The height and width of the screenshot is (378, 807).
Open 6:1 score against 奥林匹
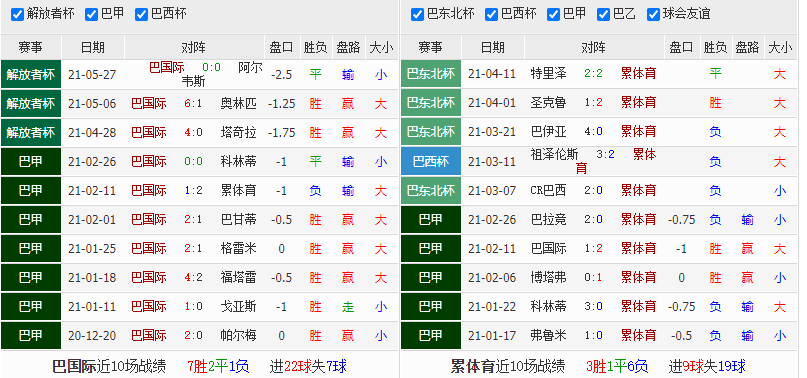click(x=193, y=104)
